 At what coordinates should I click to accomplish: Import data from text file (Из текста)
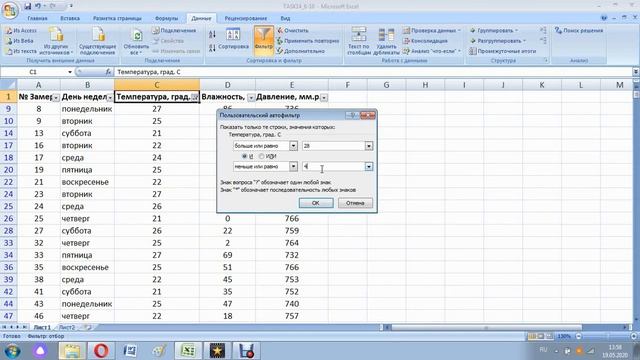tap(21, 51)
